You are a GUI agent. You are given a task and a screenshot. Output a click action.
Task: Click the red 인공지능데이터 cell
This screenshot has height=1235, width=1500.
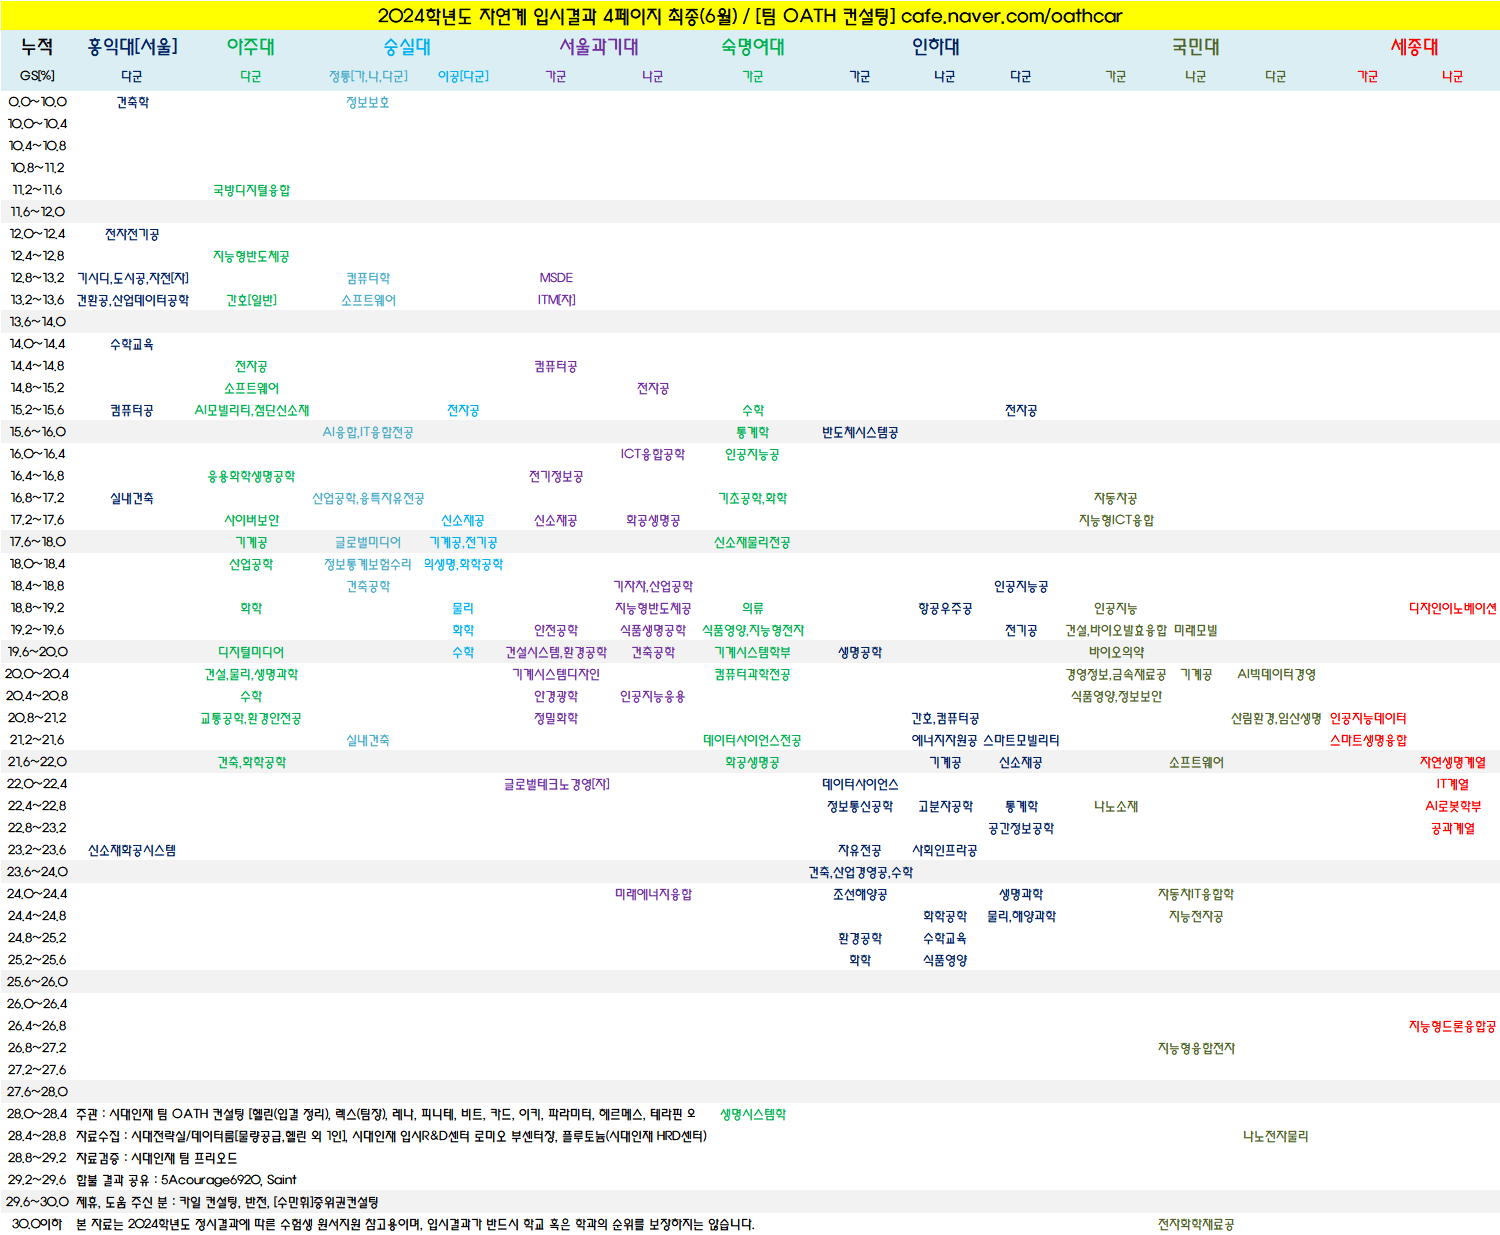(x=1368, y=718)
